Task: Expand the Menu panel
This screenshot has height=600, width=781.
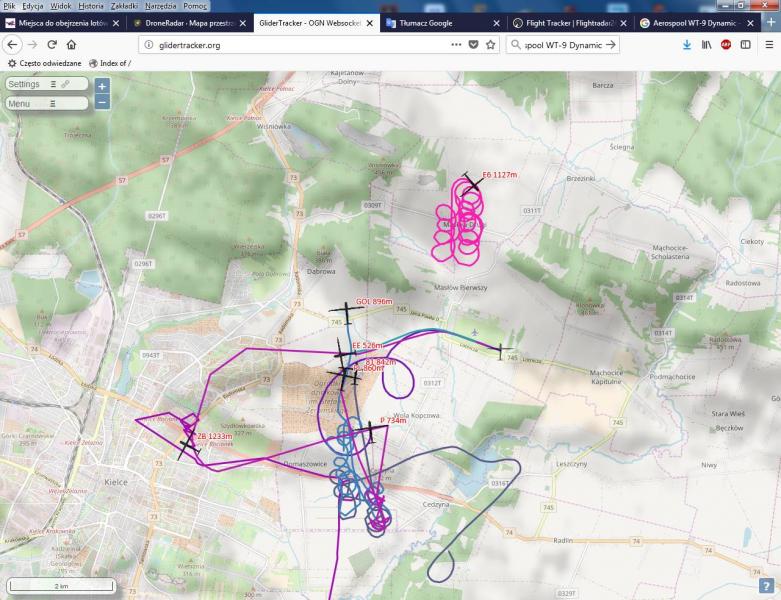Action: pos(19,103)
